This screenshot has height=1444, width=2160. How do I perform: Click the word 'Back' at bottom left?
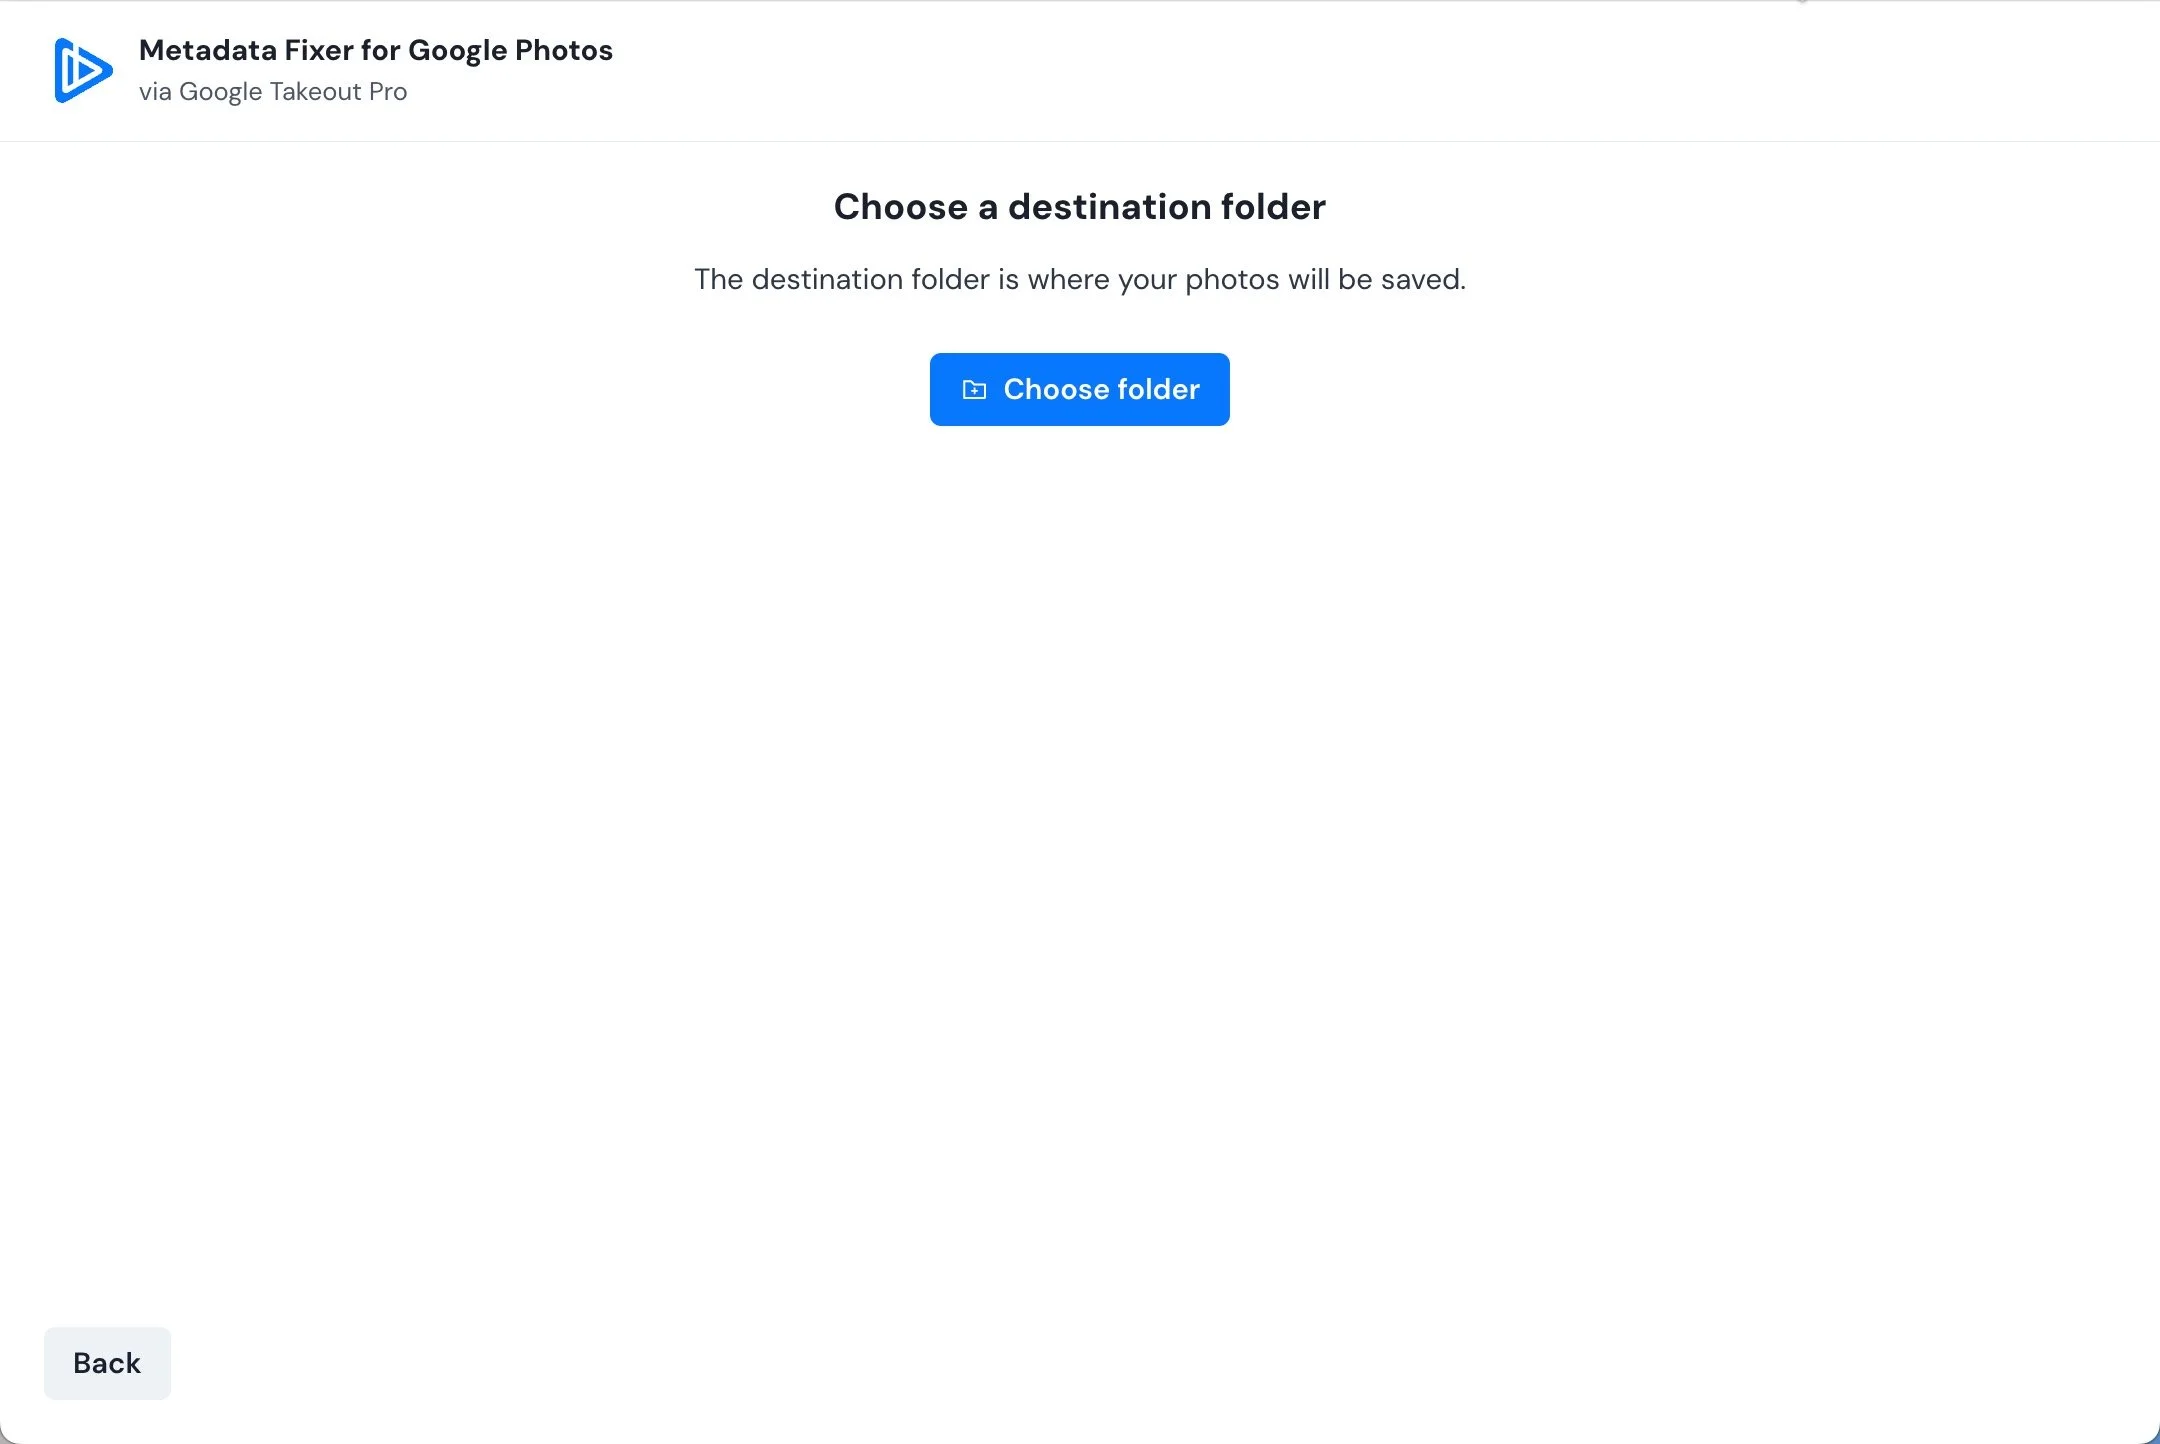click(107, 1363)
